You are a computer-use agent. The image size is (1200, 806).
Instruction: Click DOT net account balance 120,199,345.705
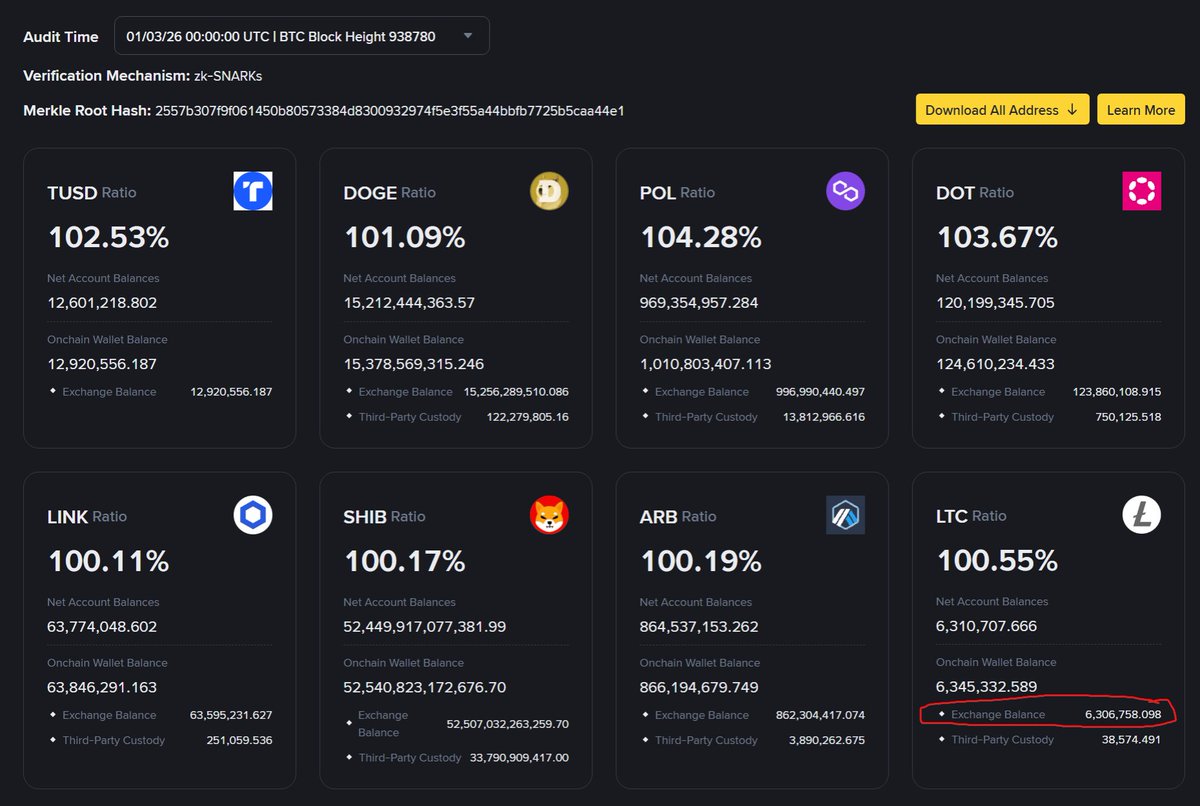995,303
